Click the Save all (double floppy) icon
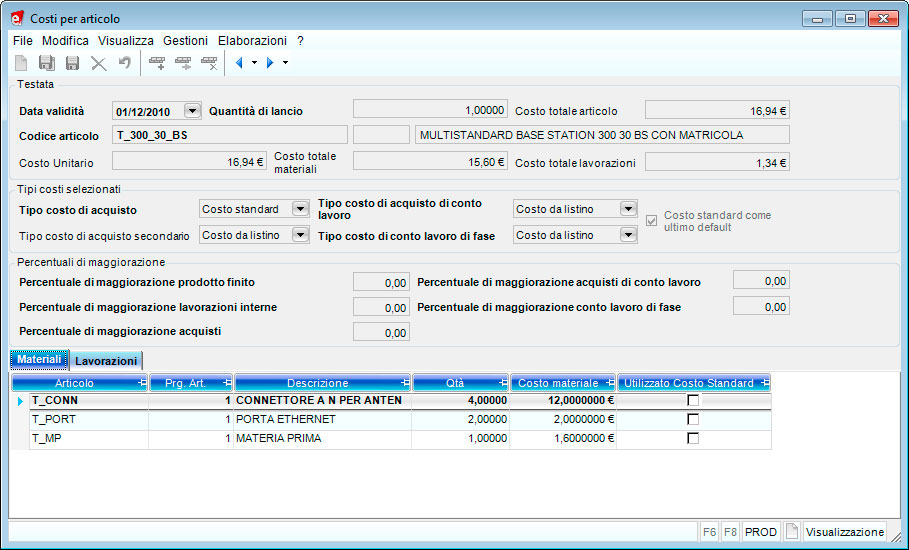The image size is (909, 550). click(46, 63)
